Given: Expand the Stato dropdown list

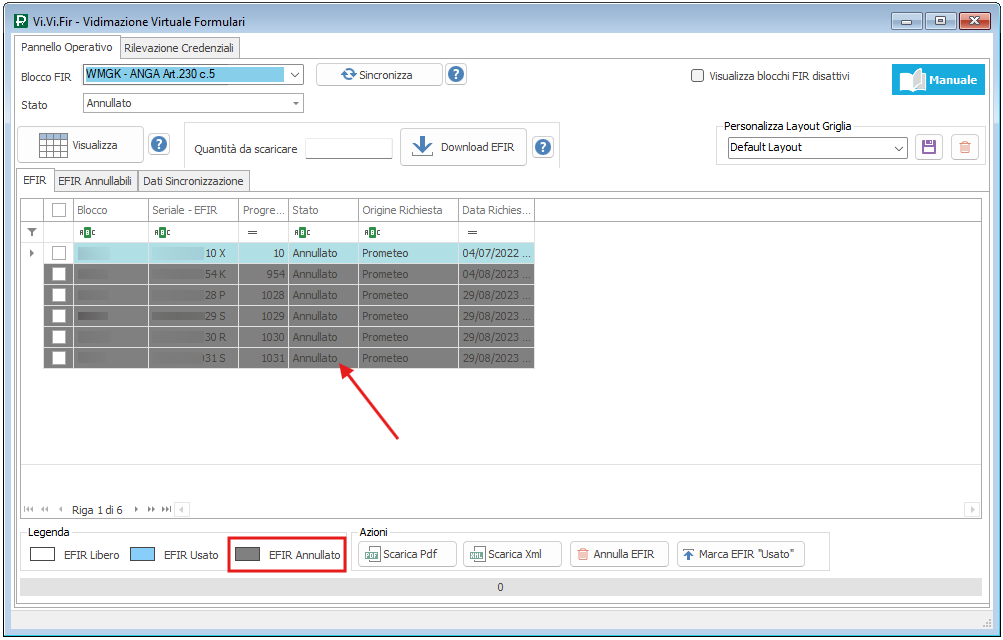Looking at the screenshot, I should [x=296, y=103].
